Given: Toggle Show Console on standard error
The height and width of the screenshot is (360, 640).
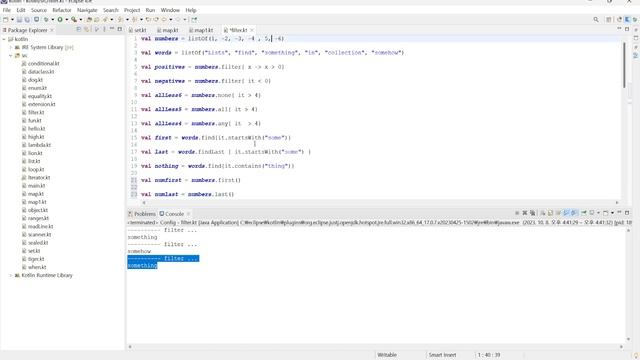Looking at the screenshot, I should pos(574,213).
